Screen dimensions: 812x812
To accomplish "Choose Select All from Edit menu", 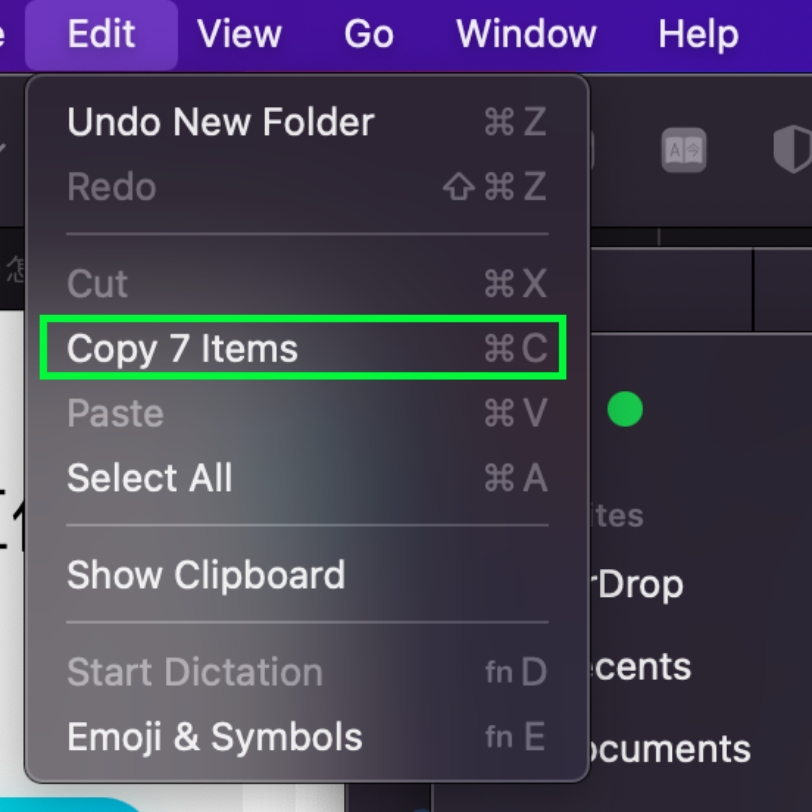I will coord(307,477).
